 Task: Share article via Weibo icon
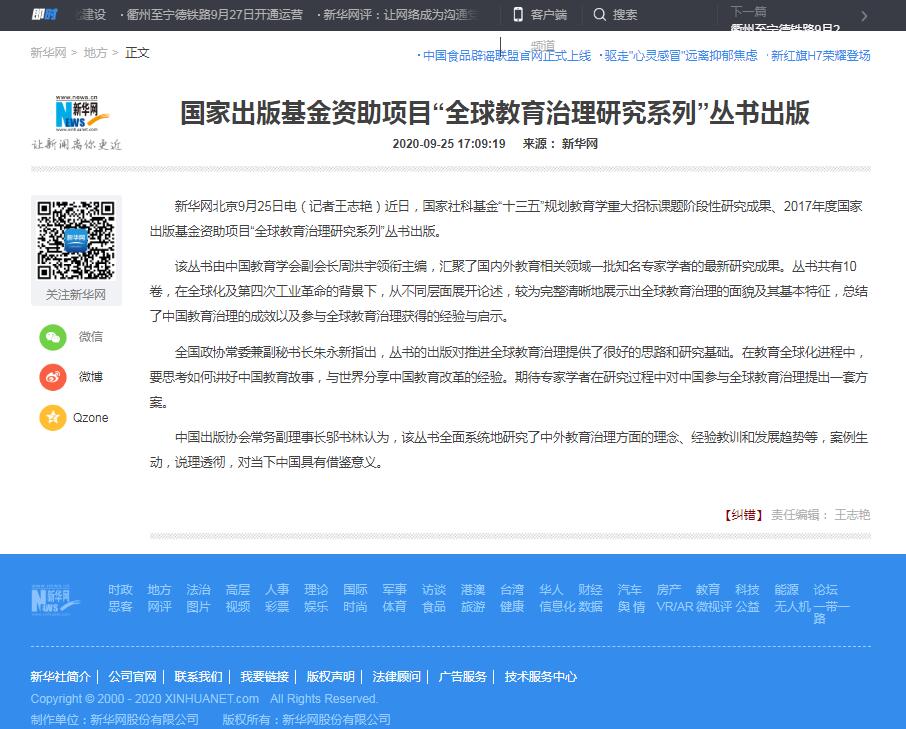(x=53, y=377)
